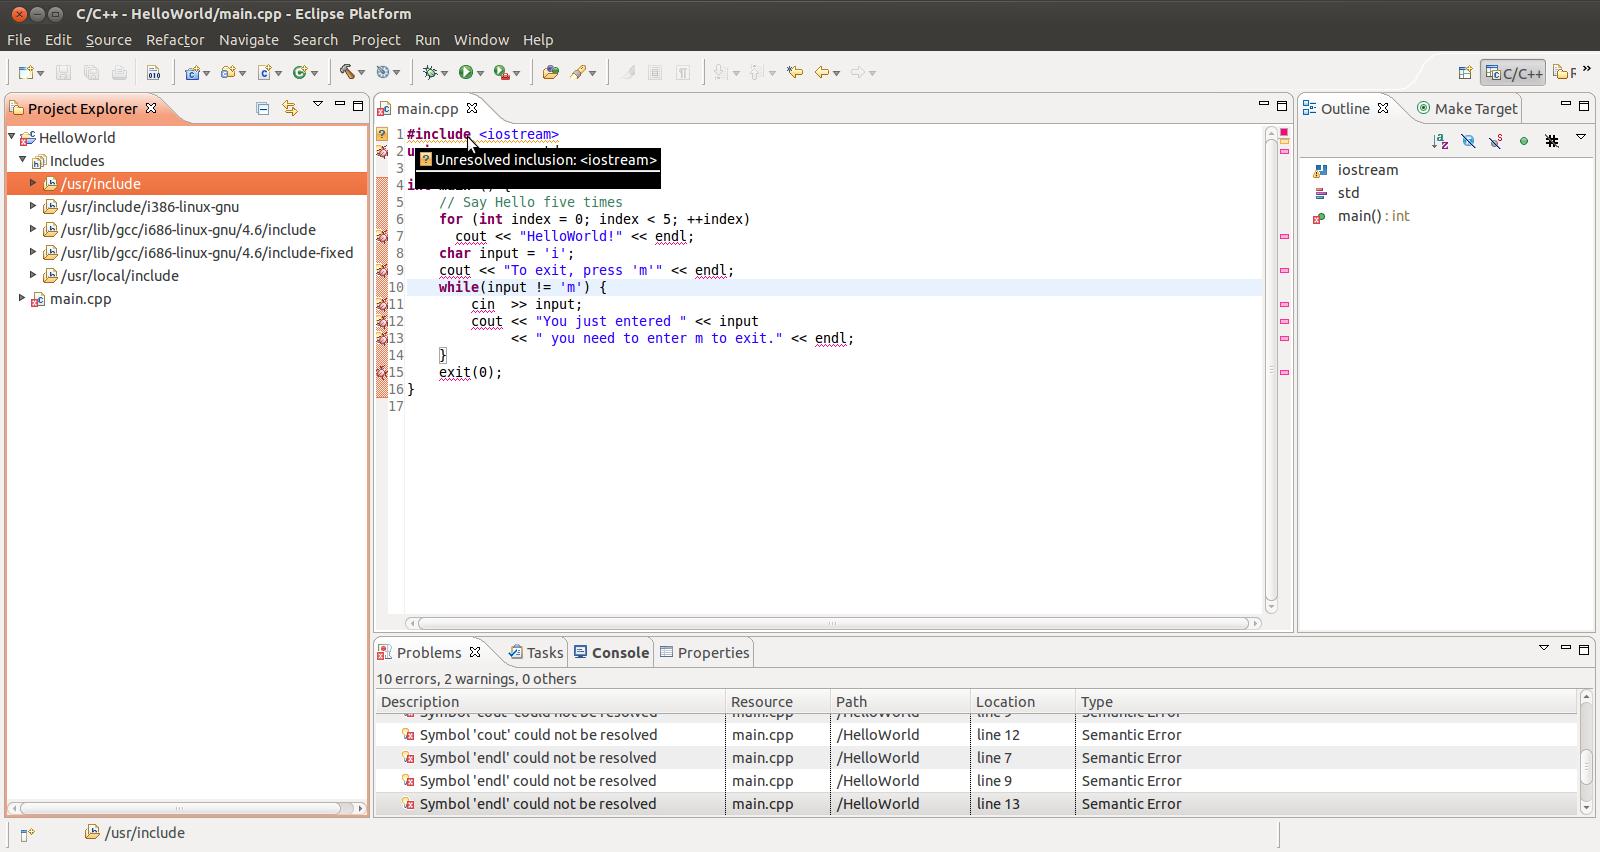Viewport: 1600px width, 852px height.
Task: Toggle Hide Fields in Outline toolbar
Action: [1468, 141]
